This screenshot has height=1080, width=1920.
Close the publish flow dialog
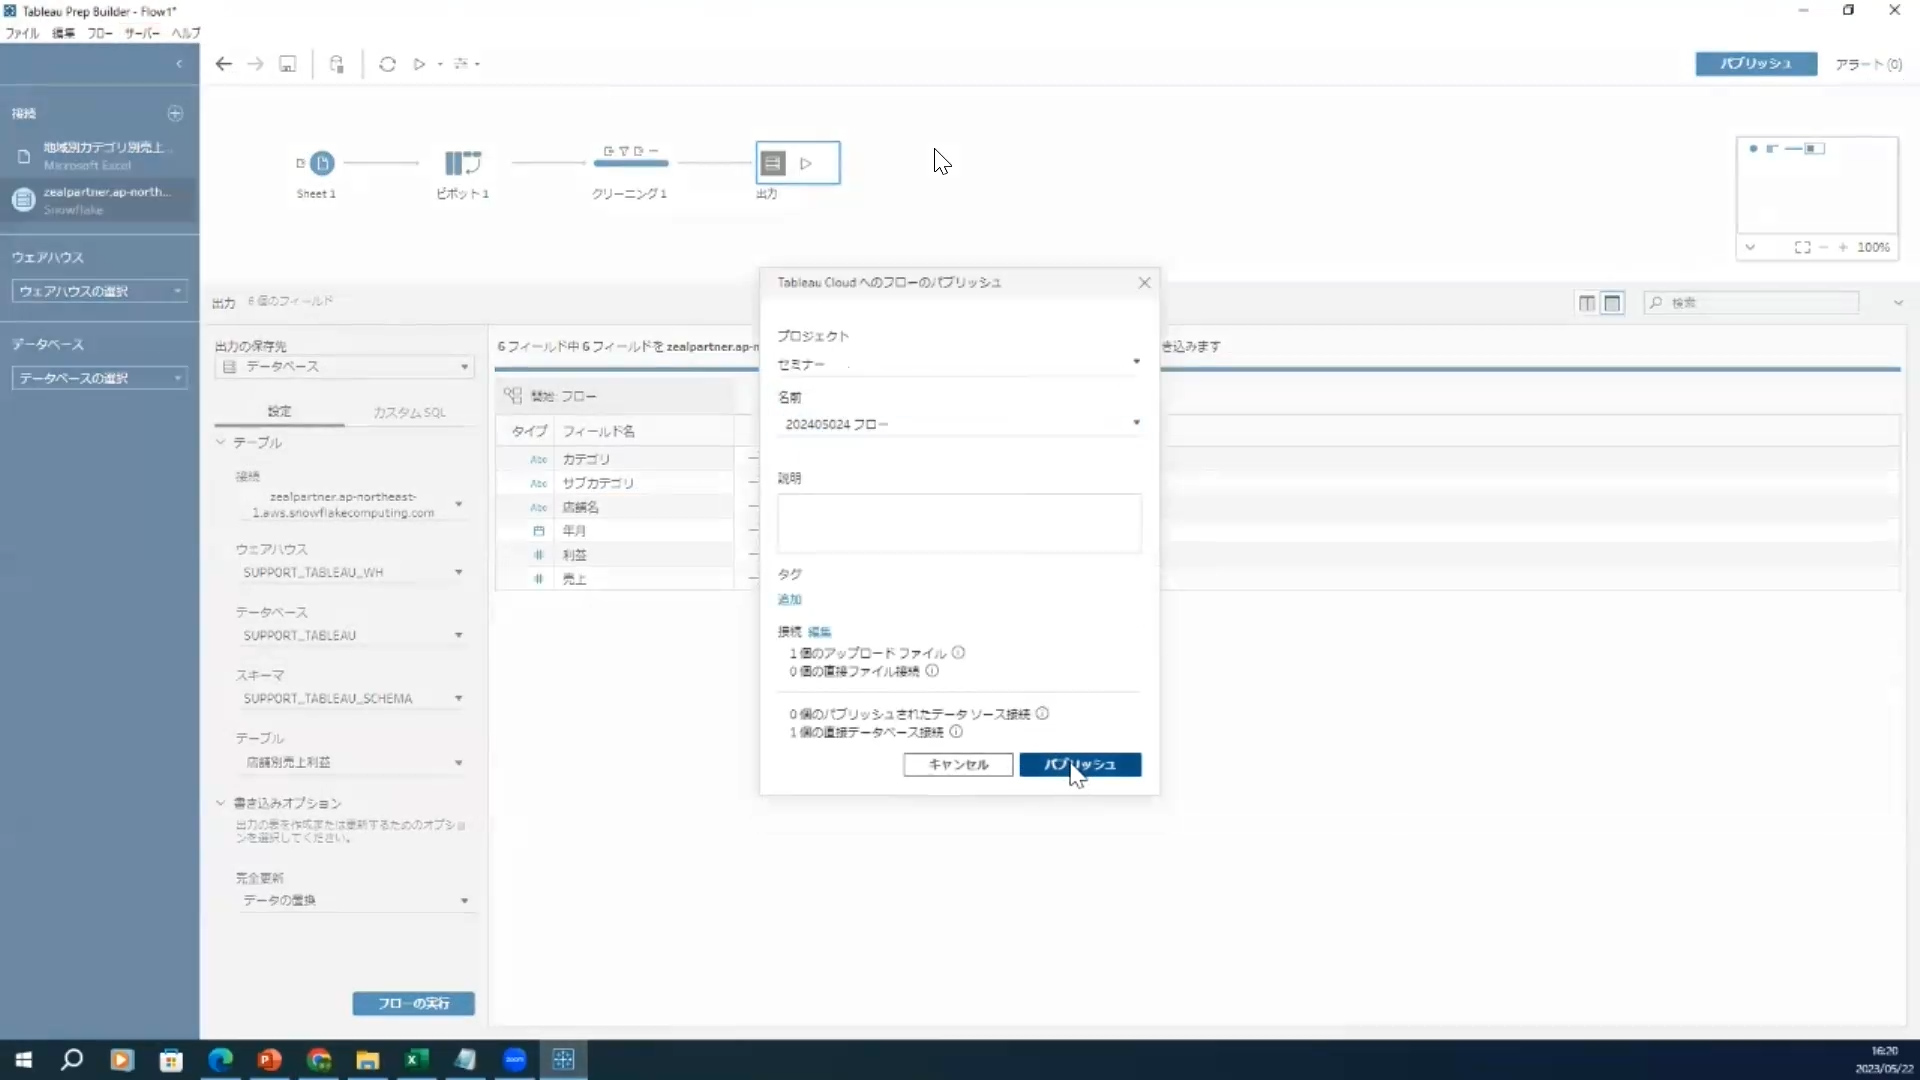pyautogui.click(x=1145, y=283)
